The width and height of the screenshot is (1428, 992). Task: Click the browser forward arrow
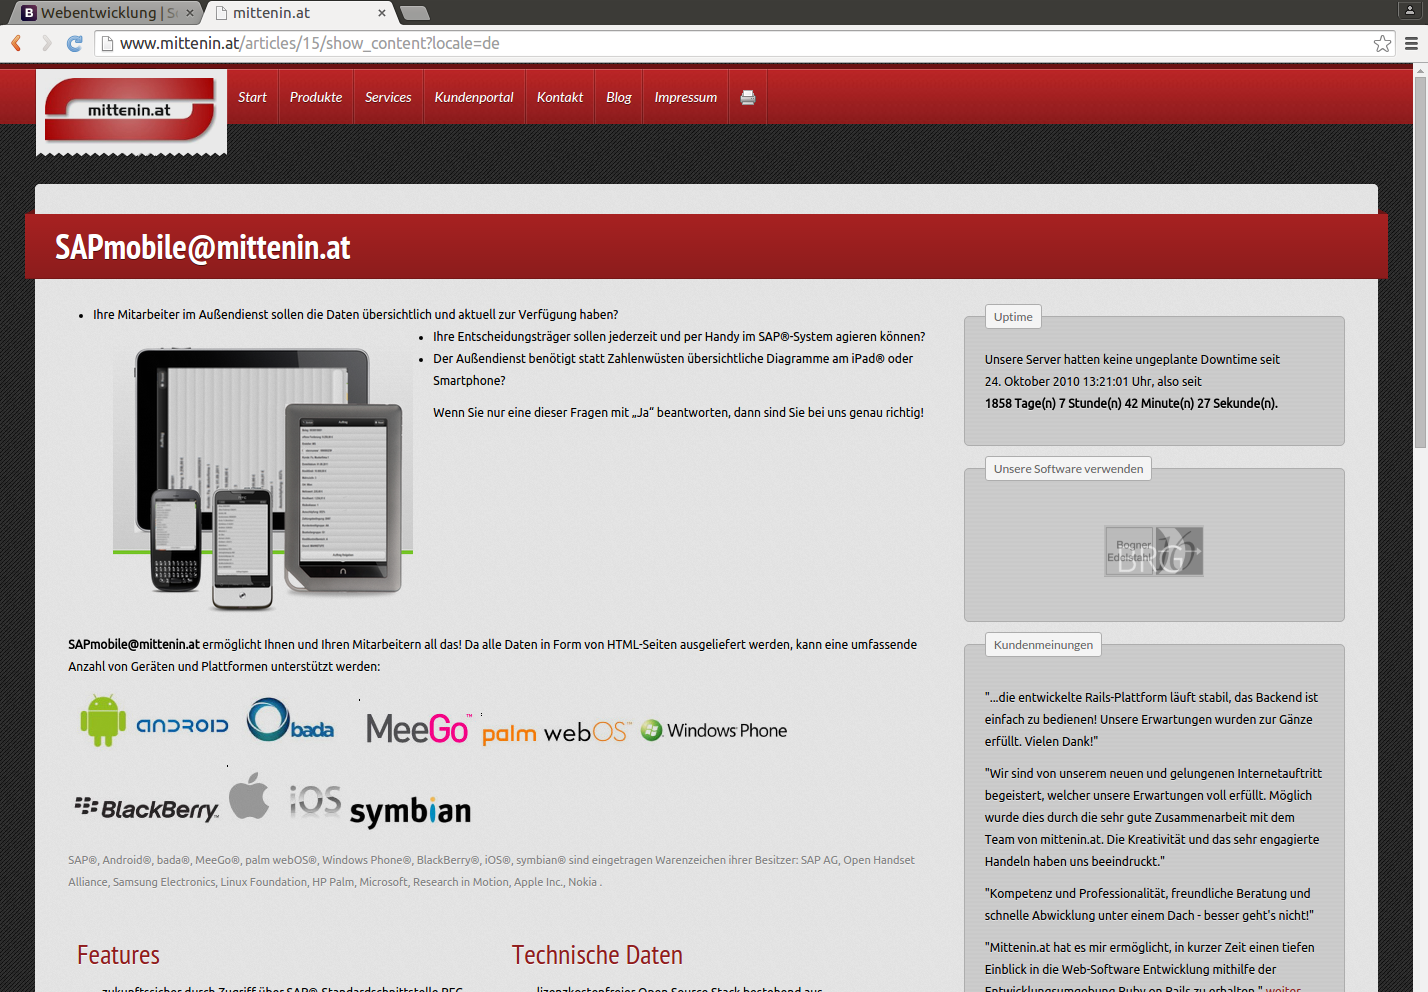click(x=46, y=43)
